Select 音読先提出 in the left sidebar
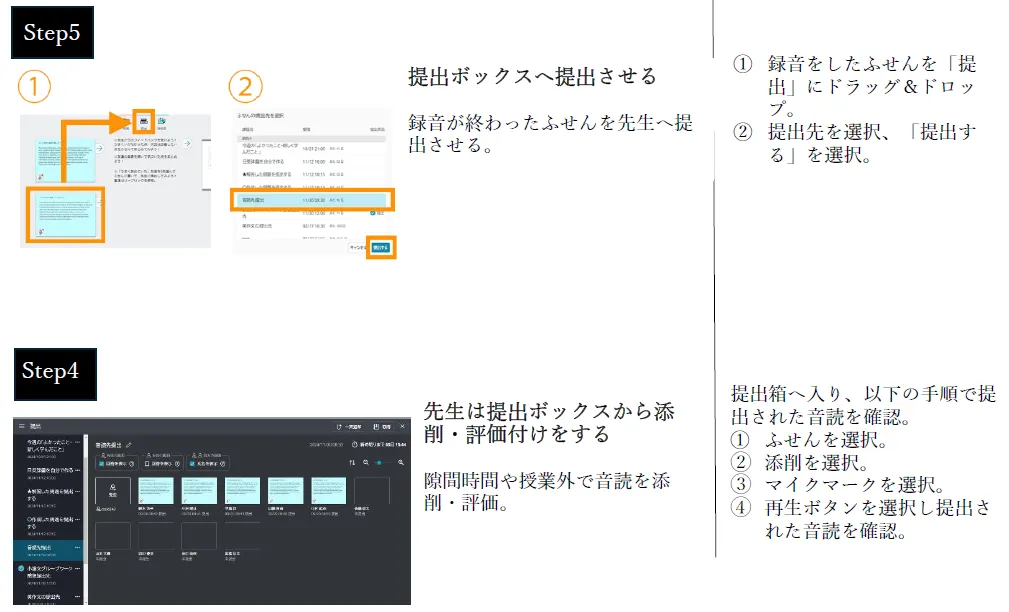Image resolution: width=1009 pixels, height=612 pixels. coord(42,547)
